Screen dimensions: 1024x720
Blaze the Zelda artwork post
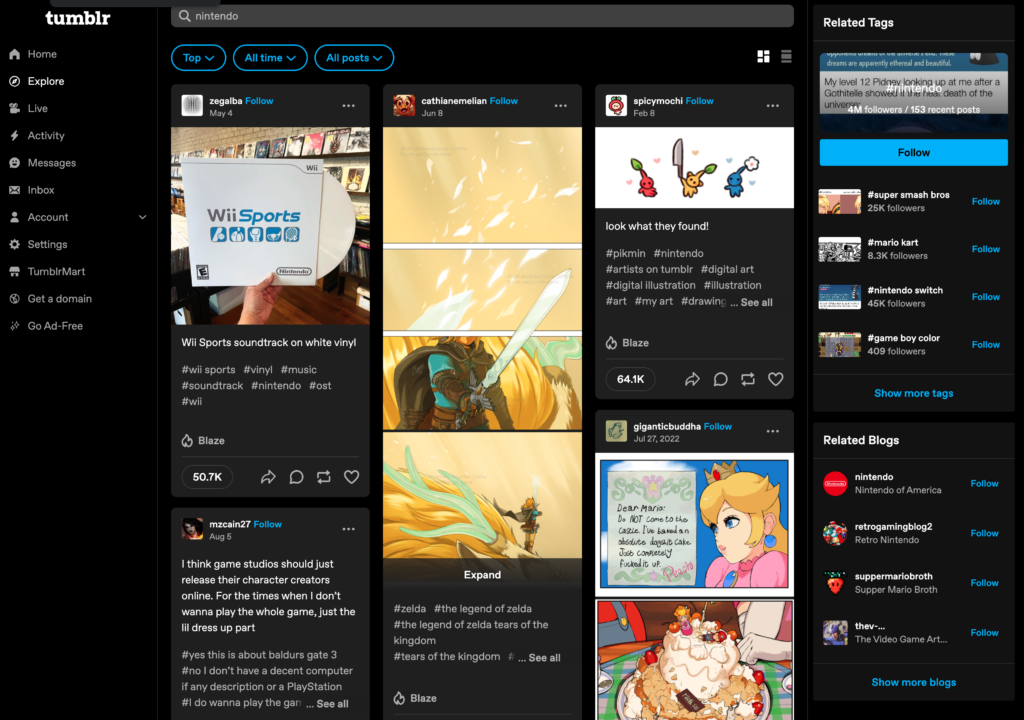point(414,697)
